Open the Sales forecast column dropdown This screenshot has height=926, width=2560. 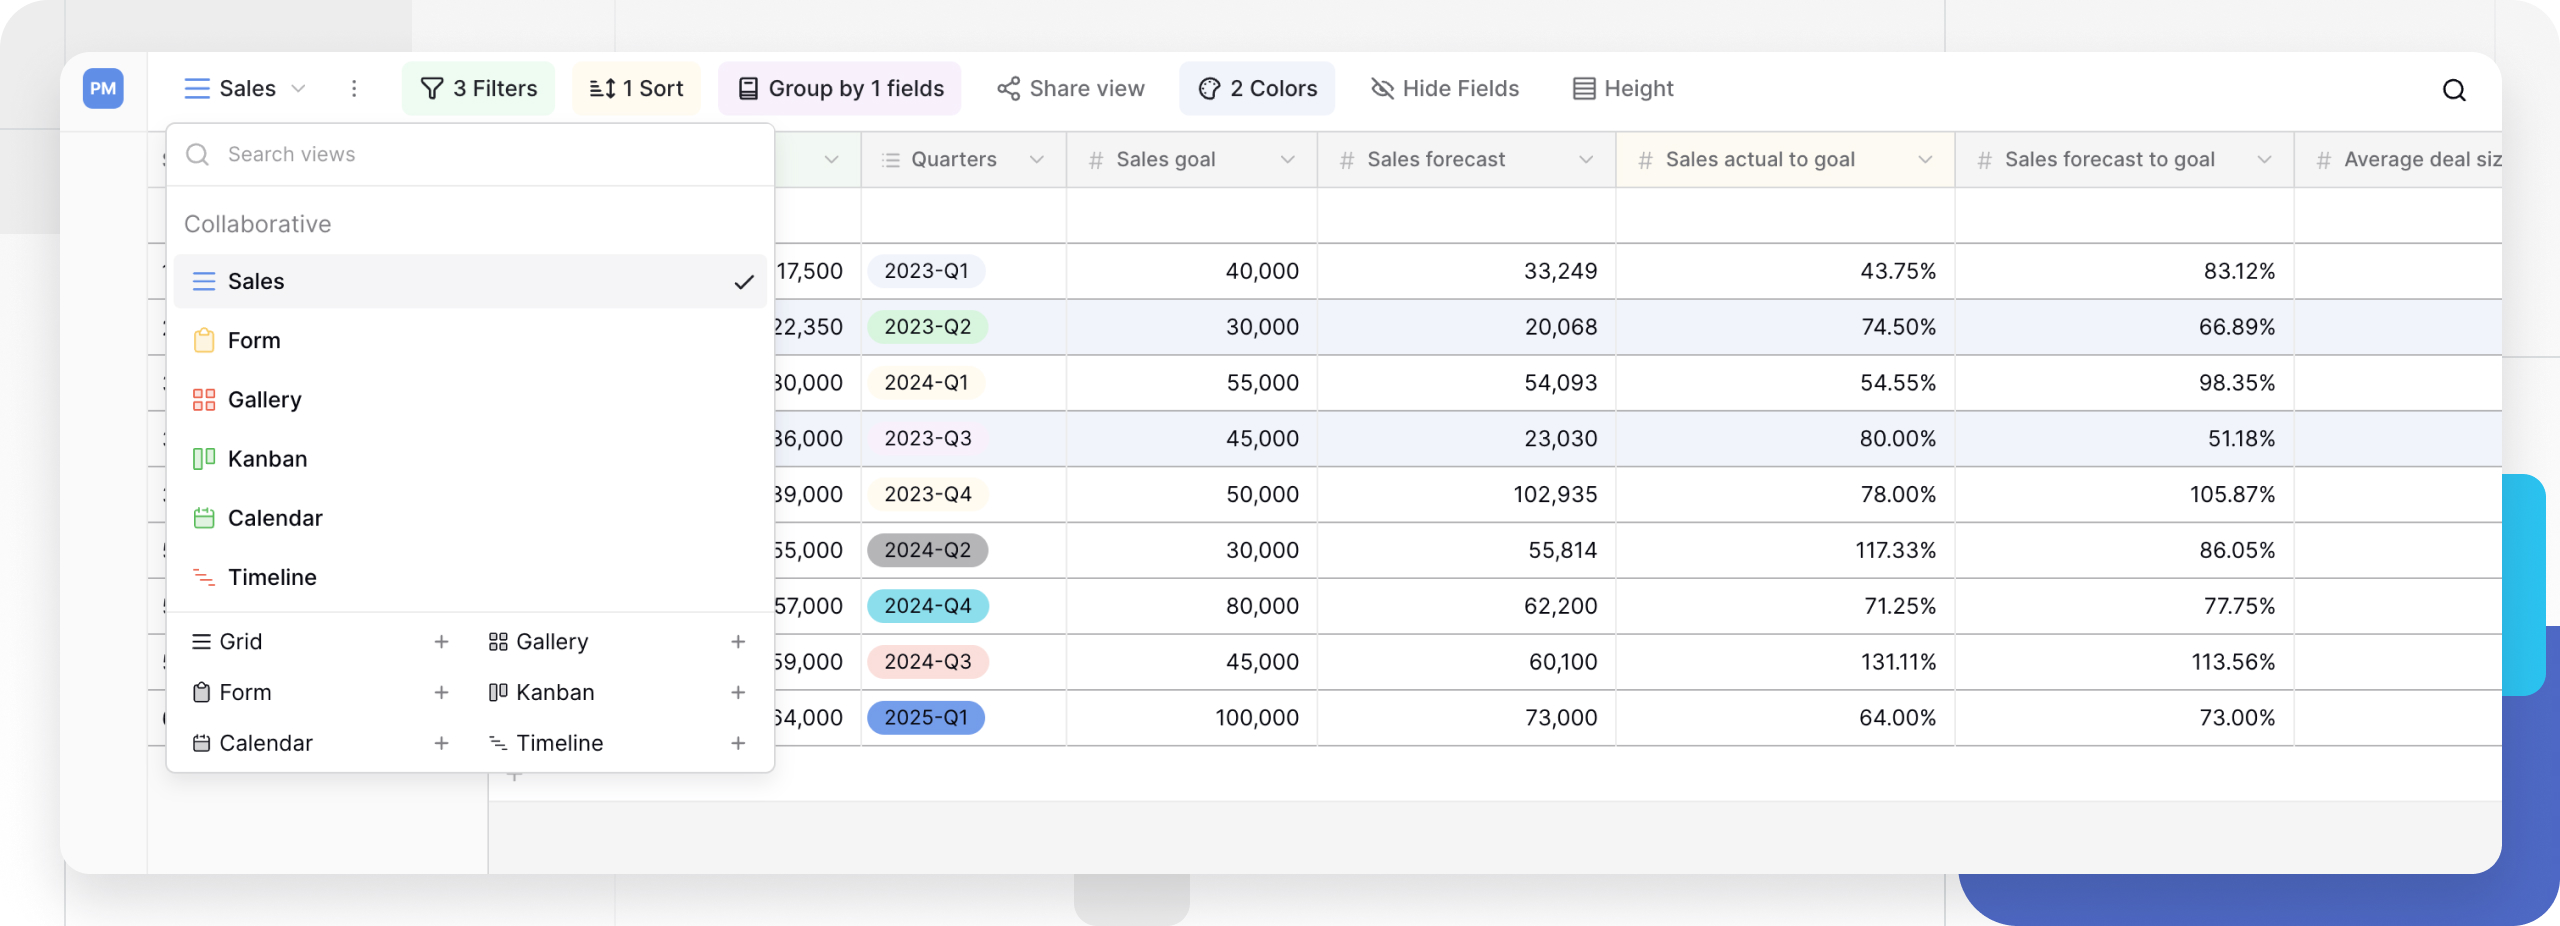1587,159
